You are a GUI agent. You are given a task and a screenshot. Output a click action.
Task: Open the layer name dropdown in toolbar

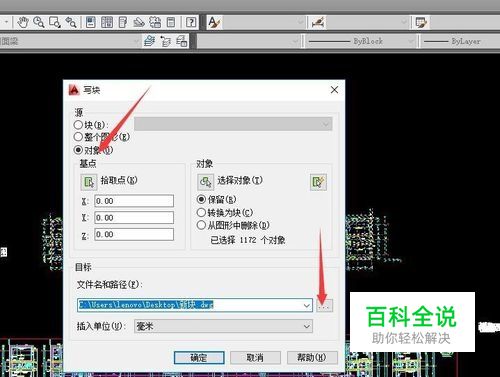[70, 41]
